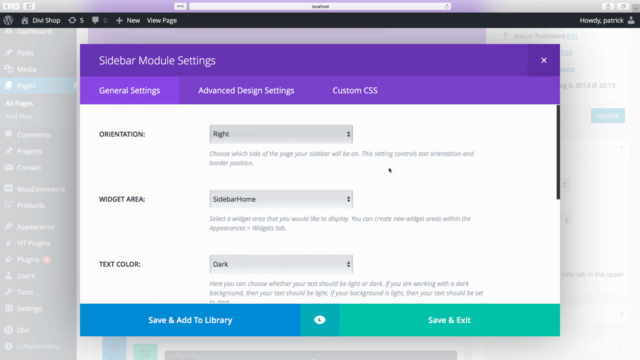Viewport: 640px width, 360px height.
Task: Click the WooCommerce icon in sidebar
Action: [9, 189]
